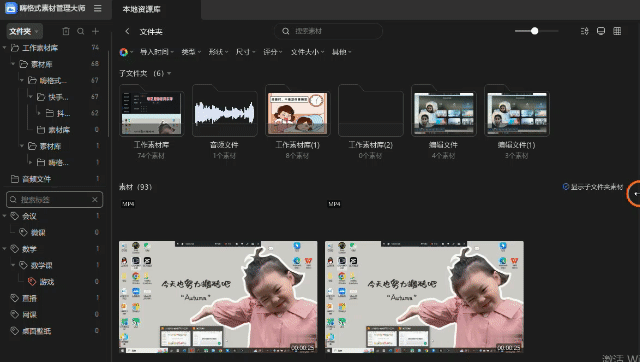Clear the tag search with the X icon
This screenshot has height=362, width=640.
[x=95, y=199]
